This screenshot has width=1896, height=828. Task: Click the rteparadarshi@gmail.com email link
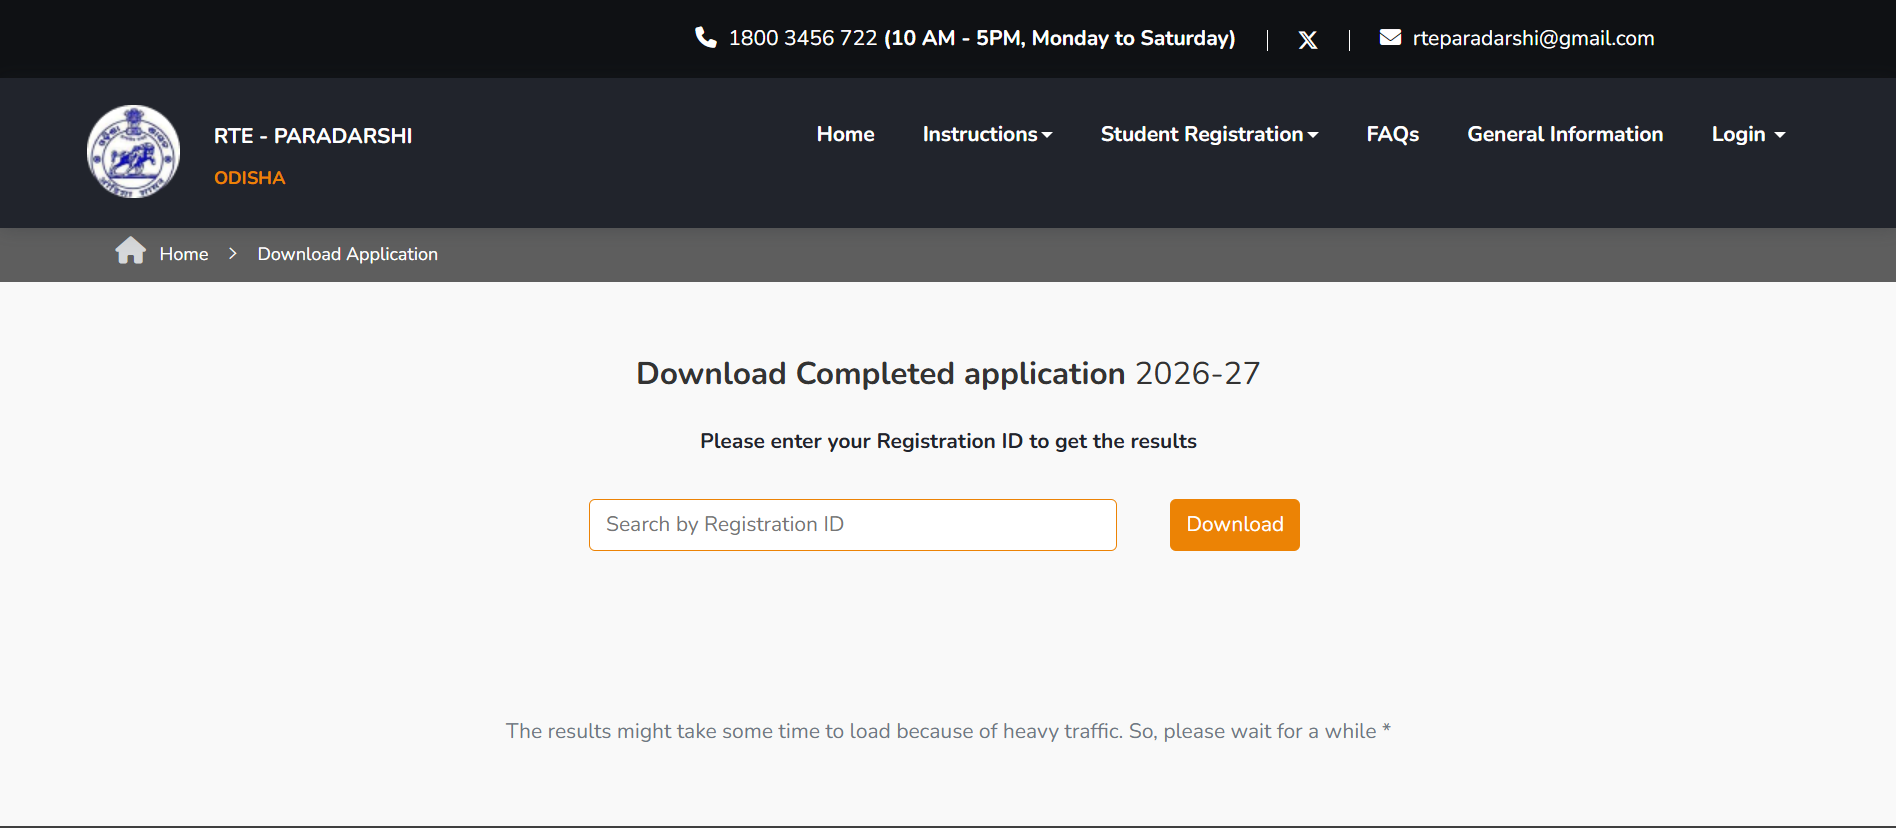[1532, 38]
